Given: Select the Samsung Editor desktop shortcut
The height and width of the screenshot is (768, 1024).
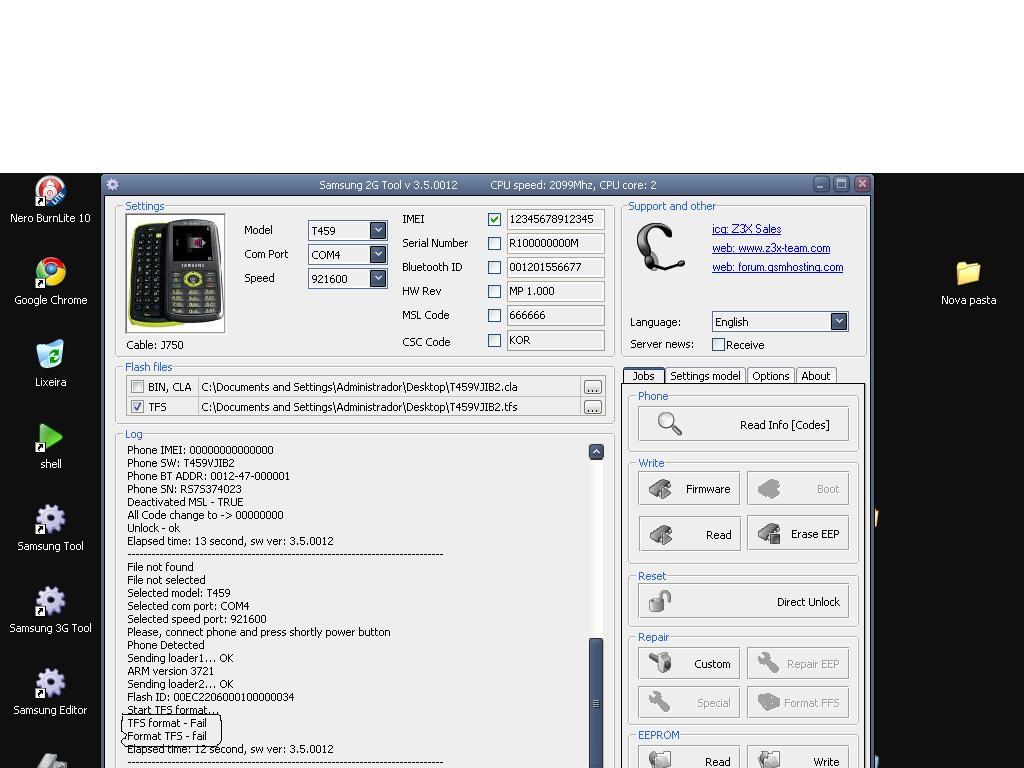Looking at the screenshot, I should point(50,692).
